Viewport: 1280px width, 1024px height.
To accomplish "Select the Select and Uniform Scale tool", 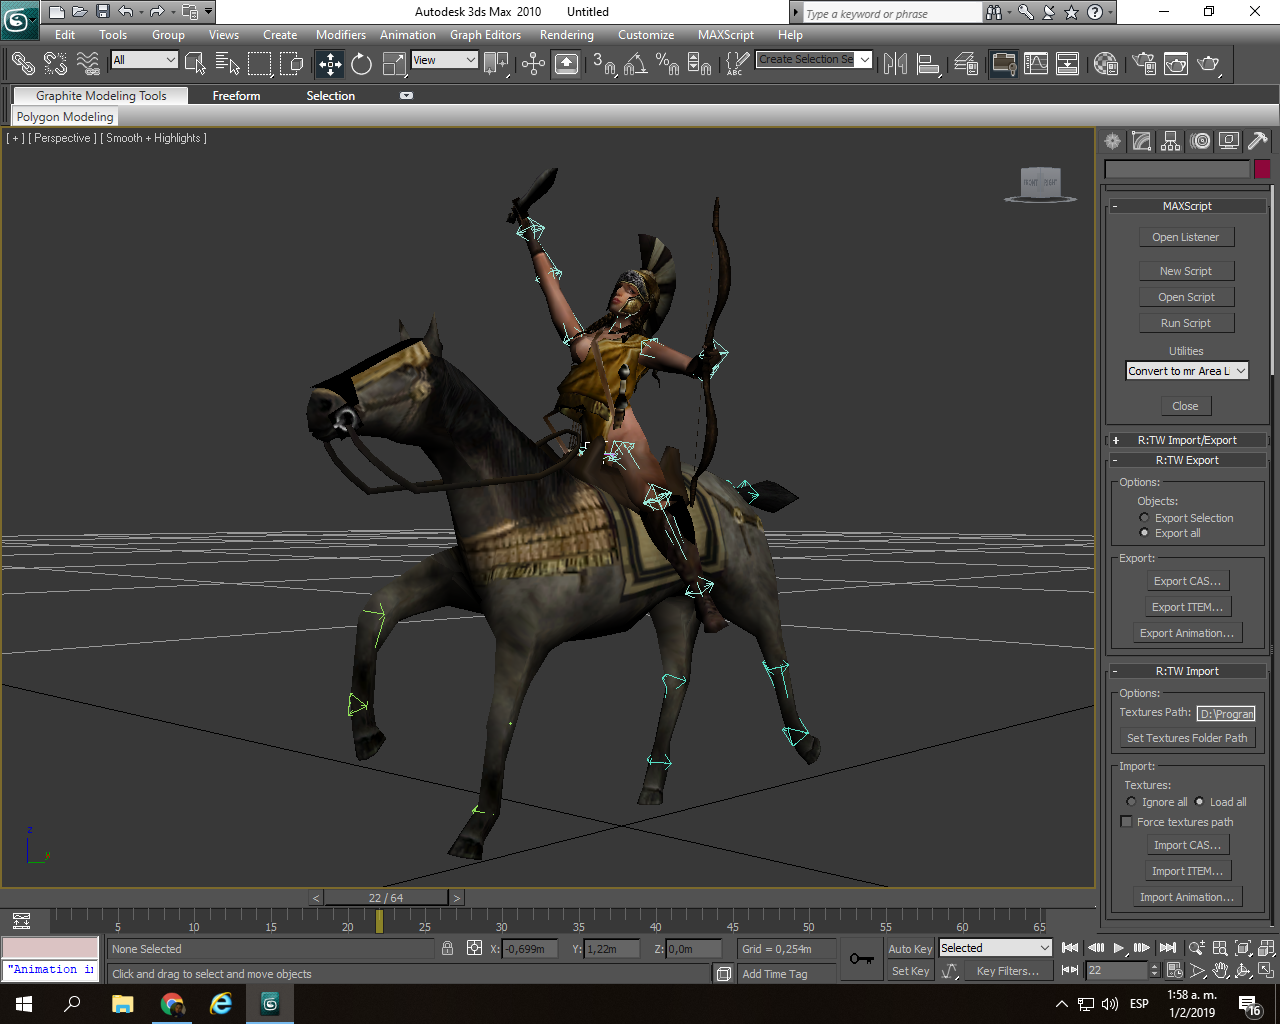I will (395, 64).
